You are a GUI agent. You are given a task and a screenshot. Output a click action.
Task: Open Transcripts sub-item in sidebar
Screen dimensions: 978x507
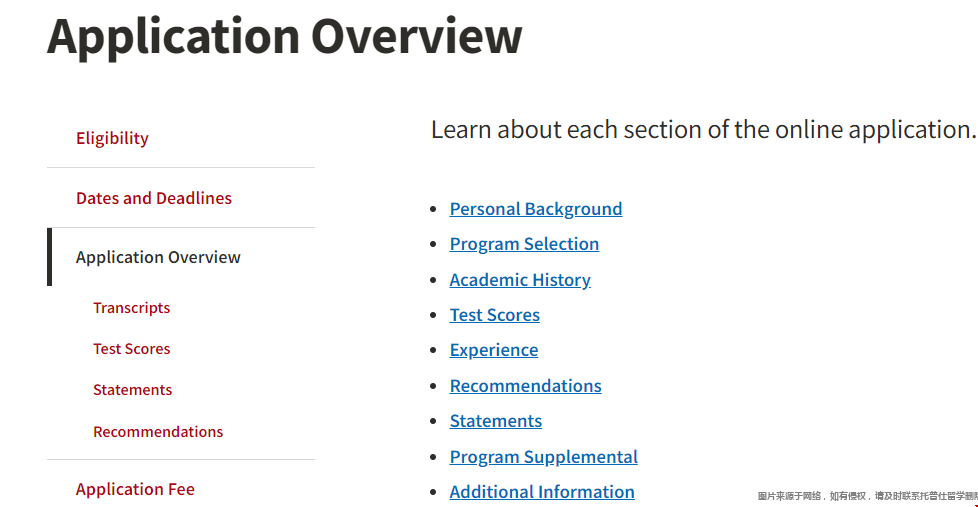coord(131,308)
